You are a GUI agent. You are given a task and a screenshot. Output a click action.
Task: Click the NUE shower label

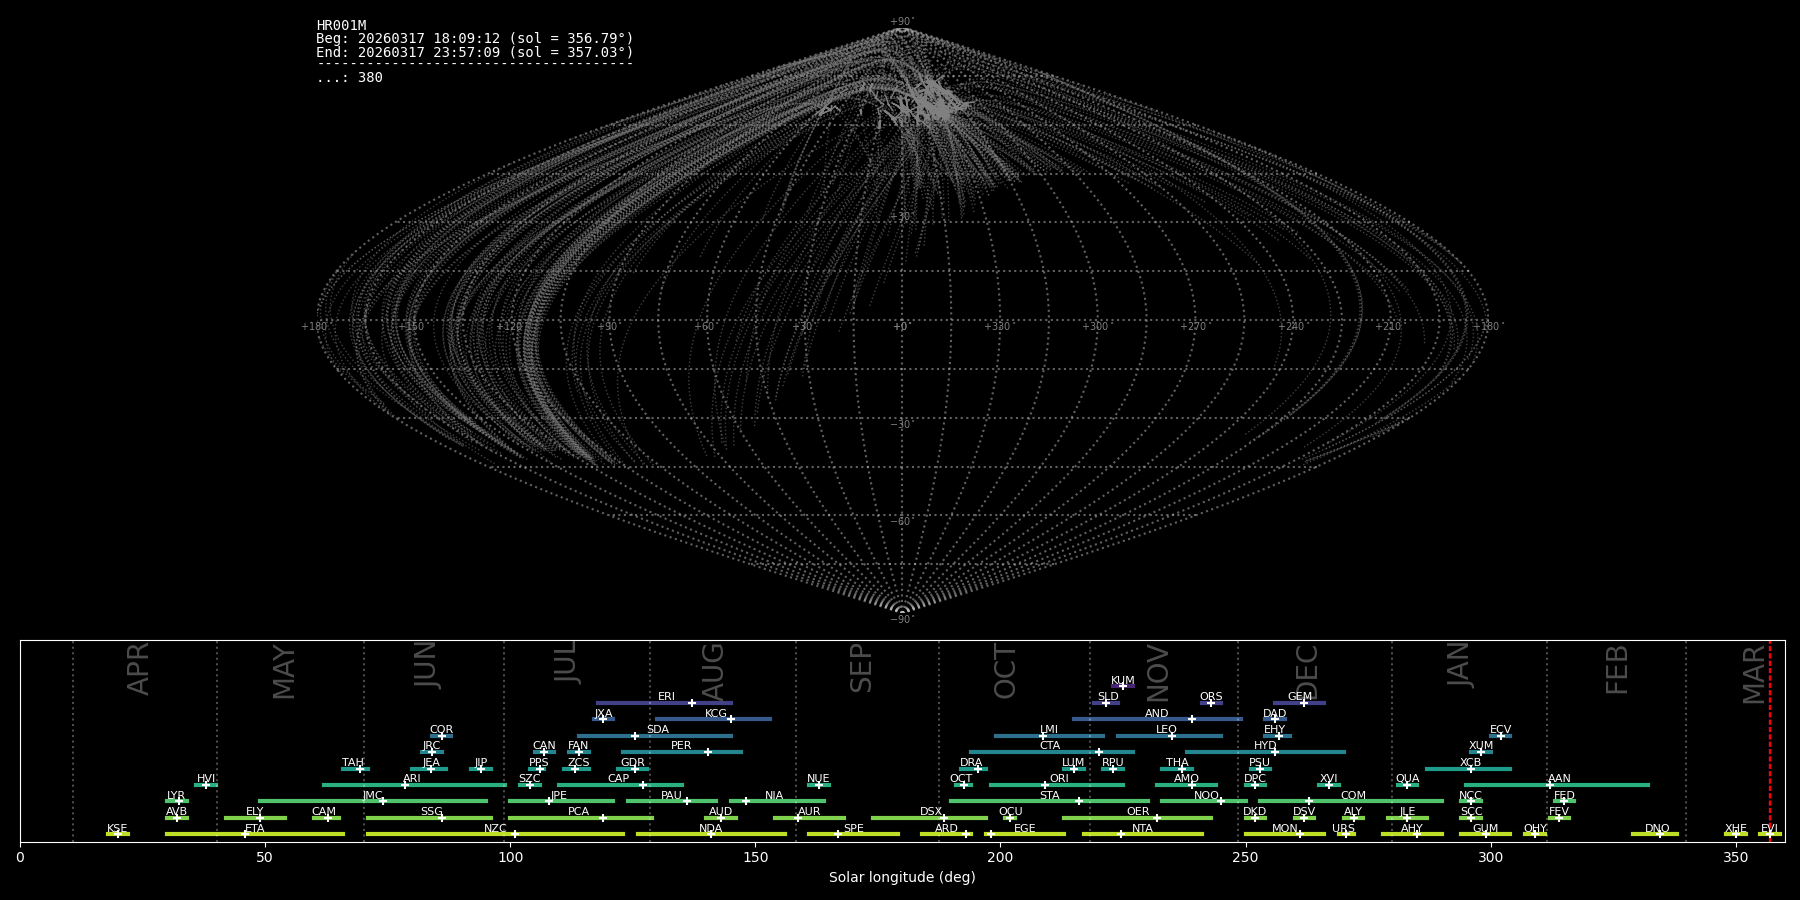point(818,779)
